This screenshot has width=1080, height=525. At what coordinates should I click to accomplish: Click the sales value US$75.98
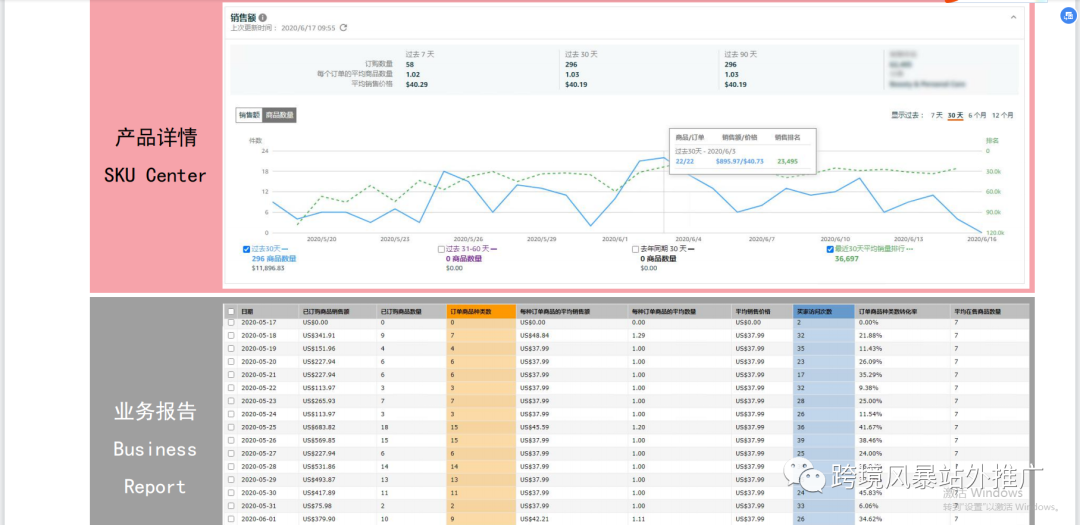pyautogui.click(x=317, y=506)
